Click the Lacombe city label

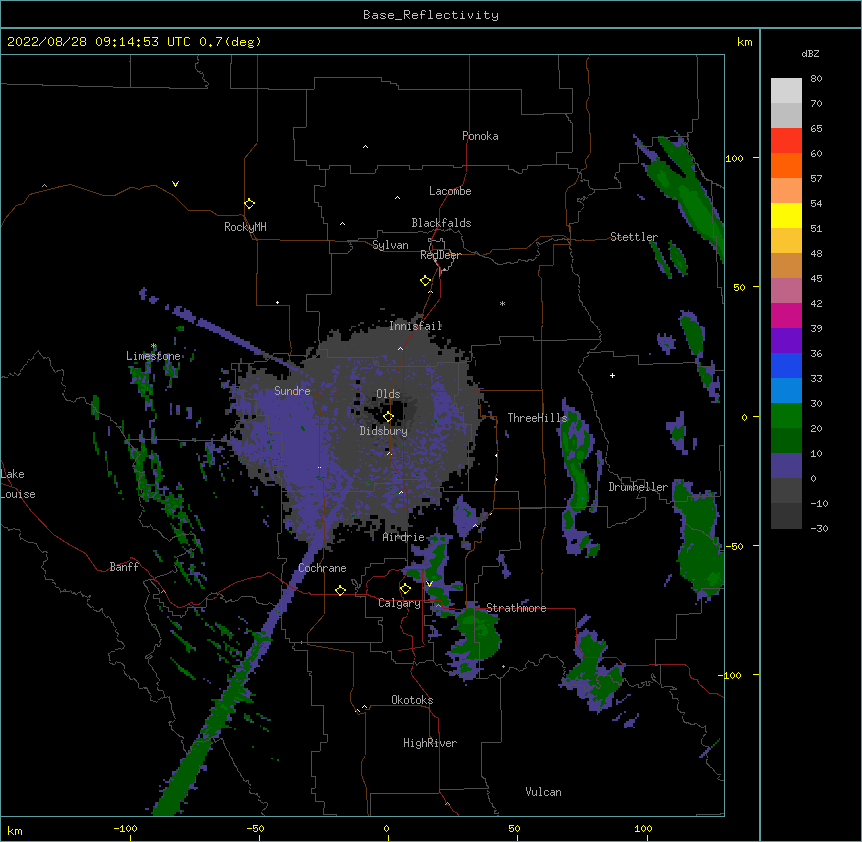point(450,191)
